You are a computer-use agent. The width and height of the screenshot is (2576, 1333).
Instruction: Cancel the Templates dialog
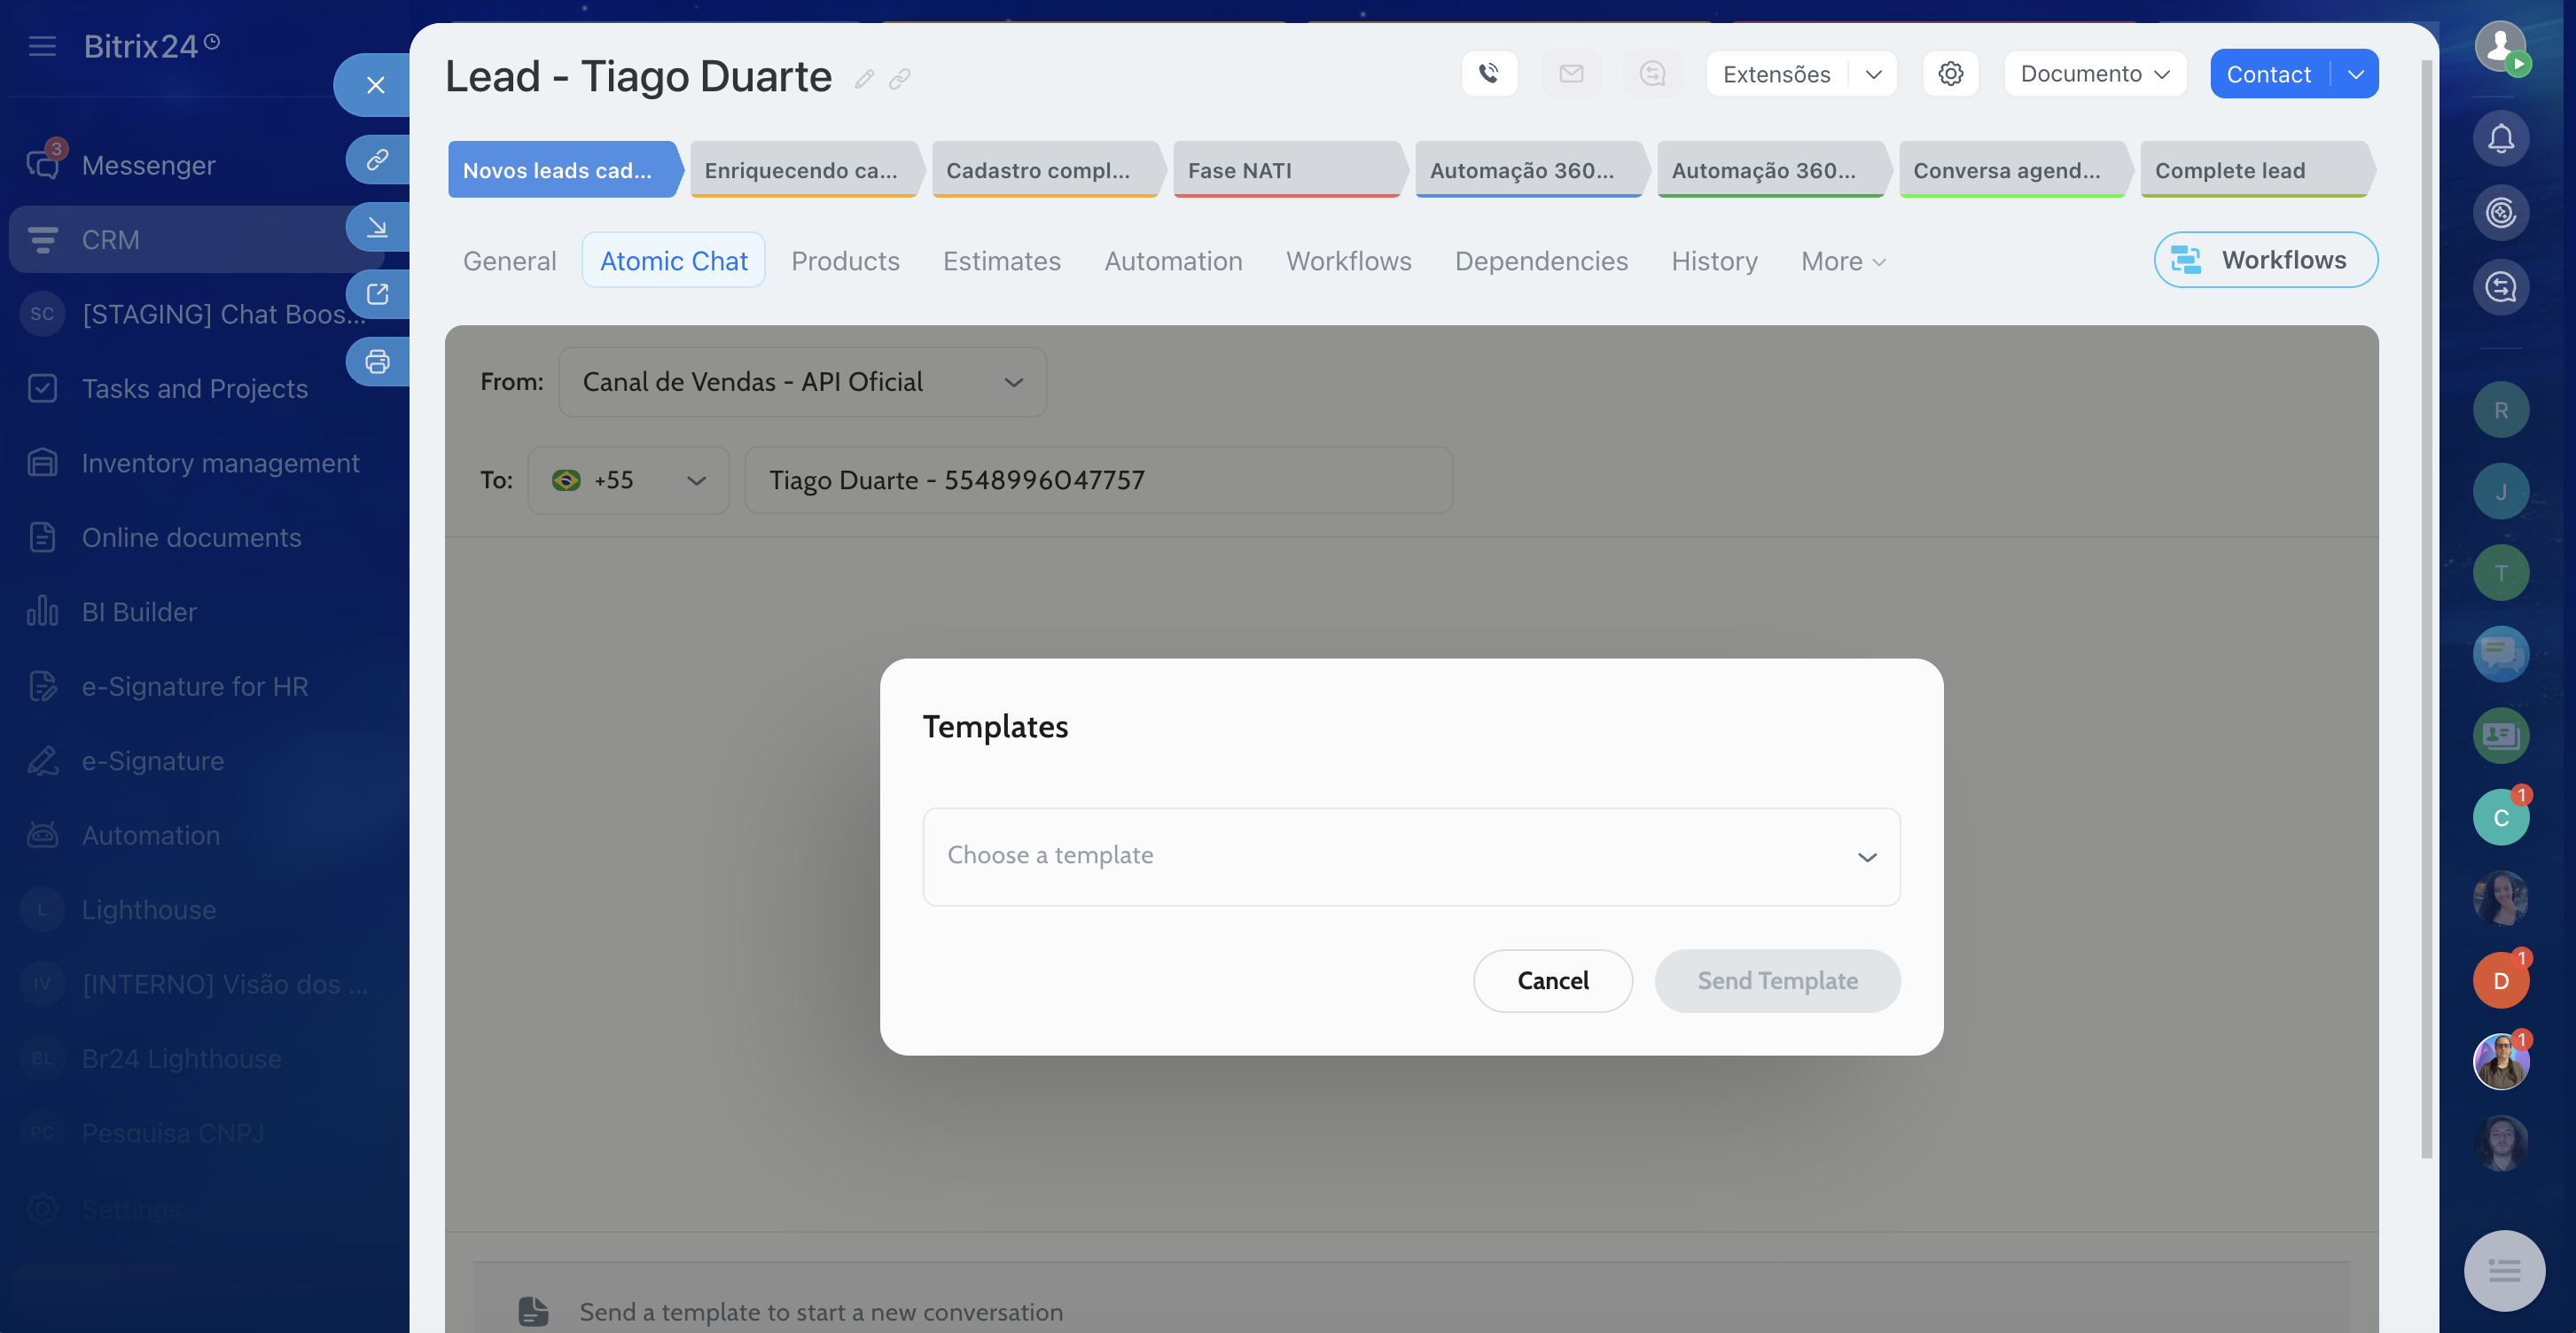tap(1552, 980)
